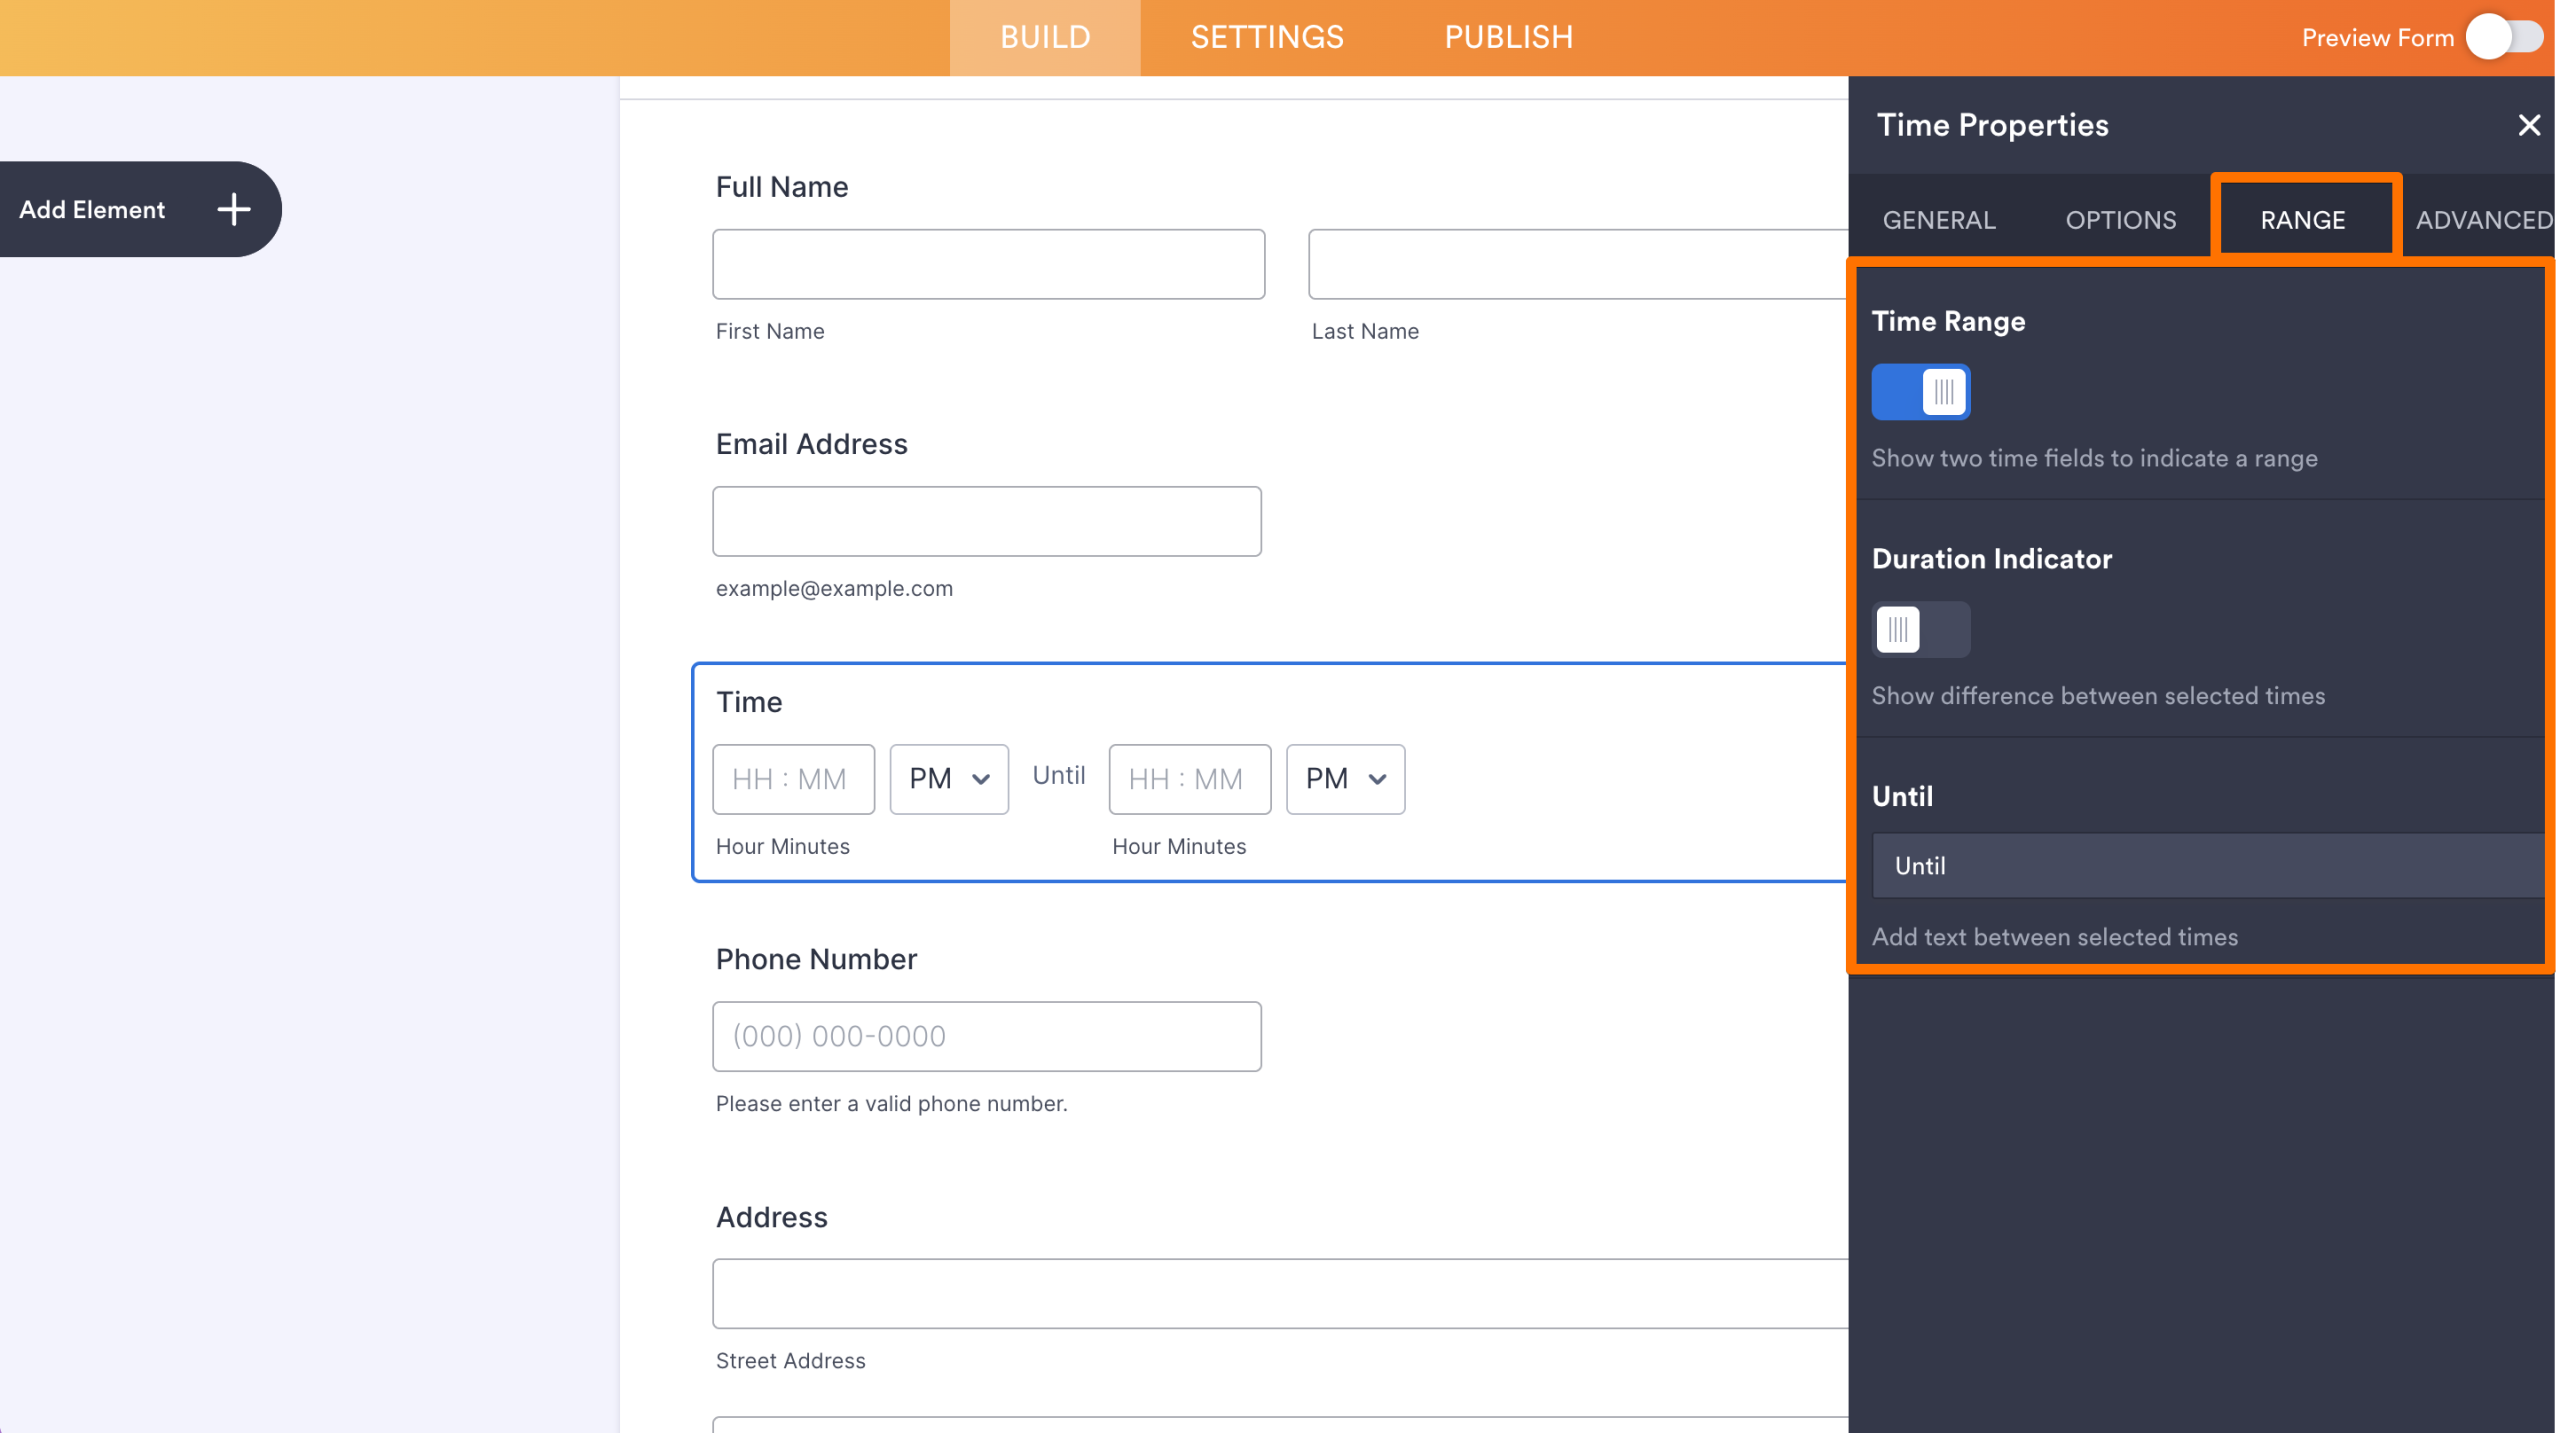This screenshot has width=2560, height=1433.
Task: Click the PUBLISH menu item
Action: tap(1508, 37)
